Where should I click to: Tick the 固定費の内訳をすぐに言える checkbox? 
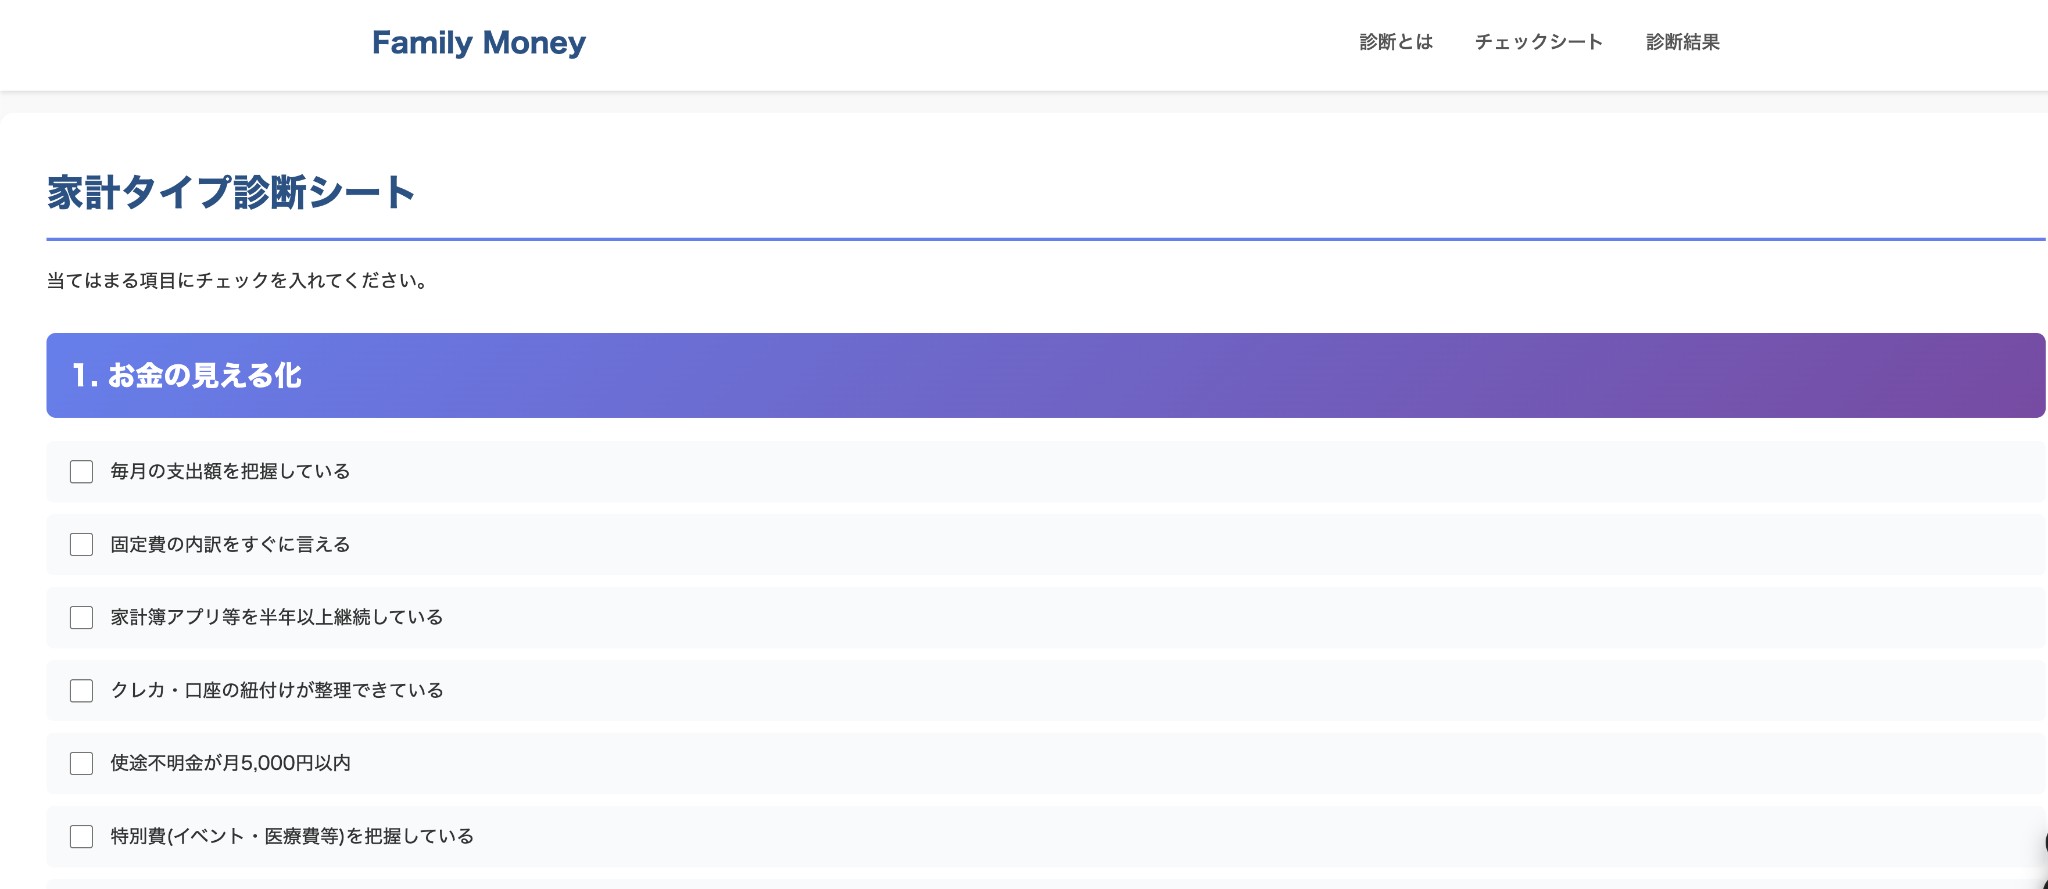pyautogui.click(x=82, y=545)
